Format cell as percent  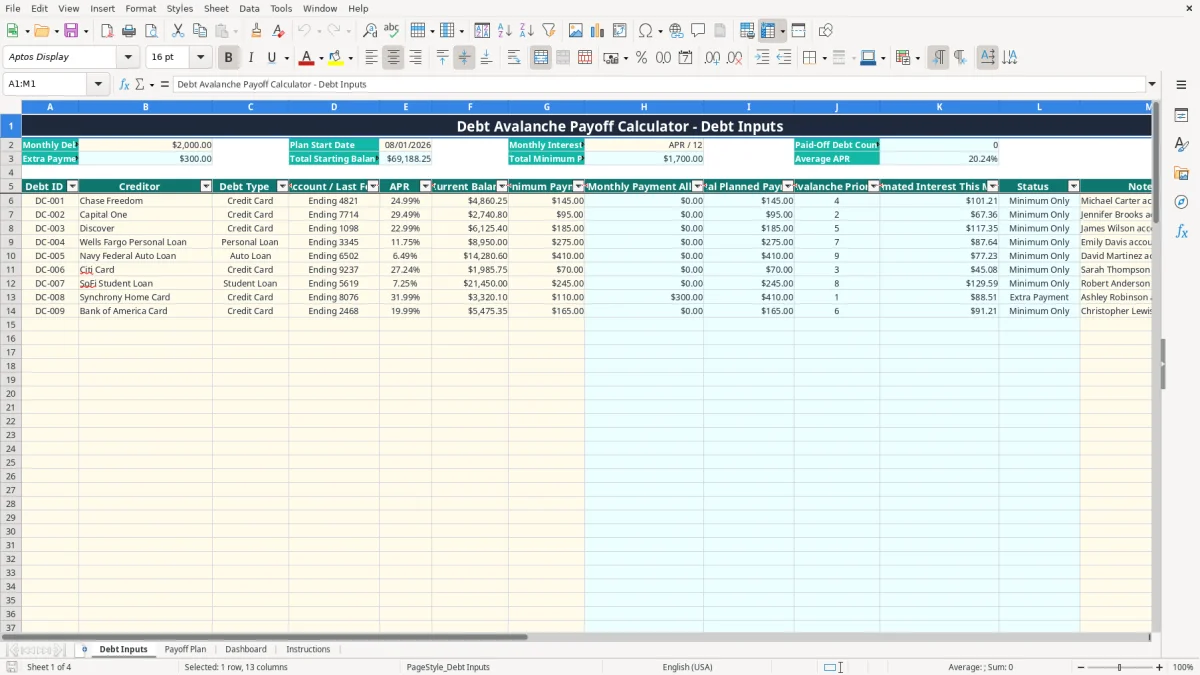click(x=641, y=58)
